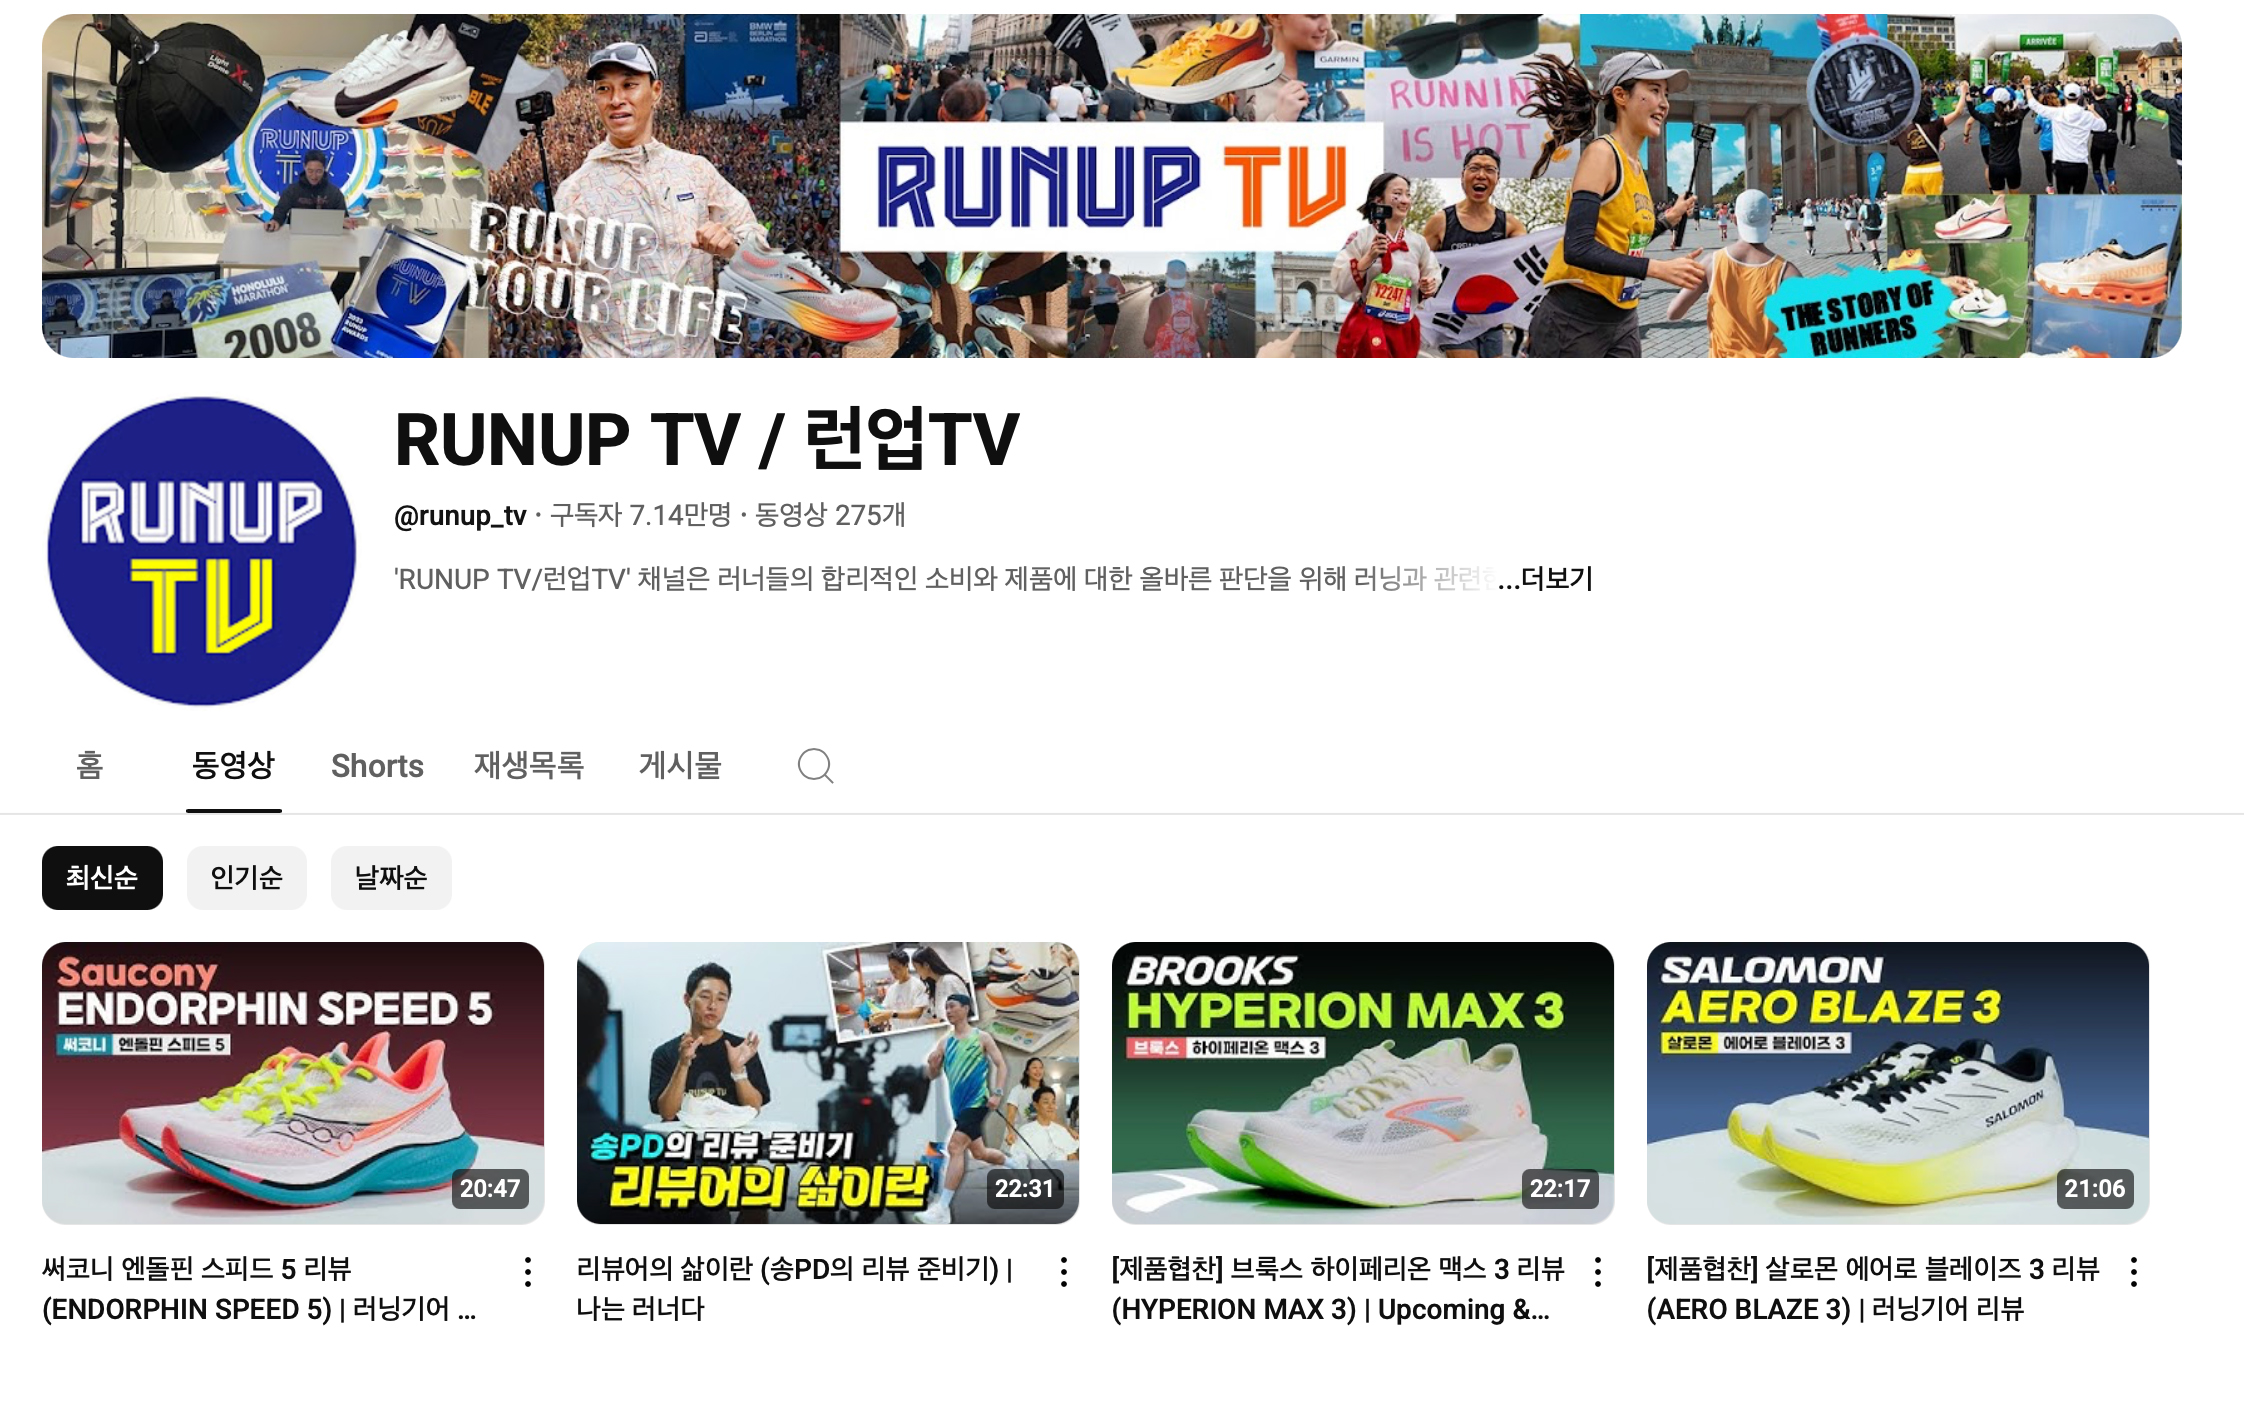Click the 22:31 duration badge
Viewport: 2244px width, 1414px height.
click(x=1025, y=1188)
